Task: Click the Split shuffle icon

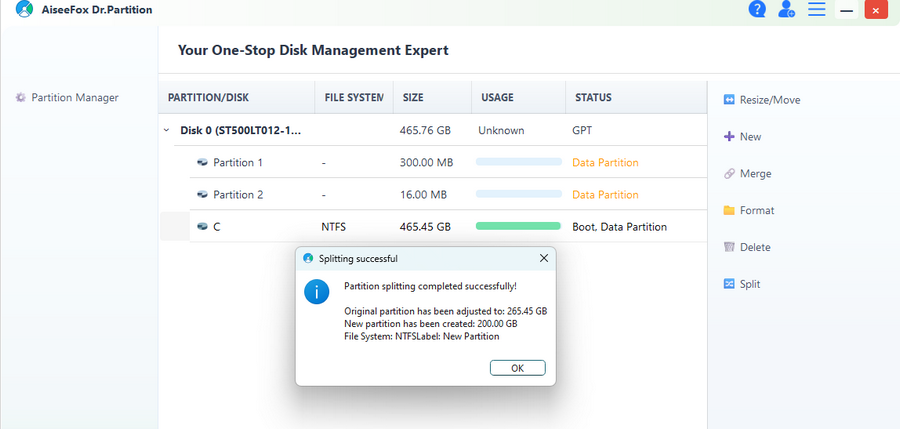Action: 729,284
